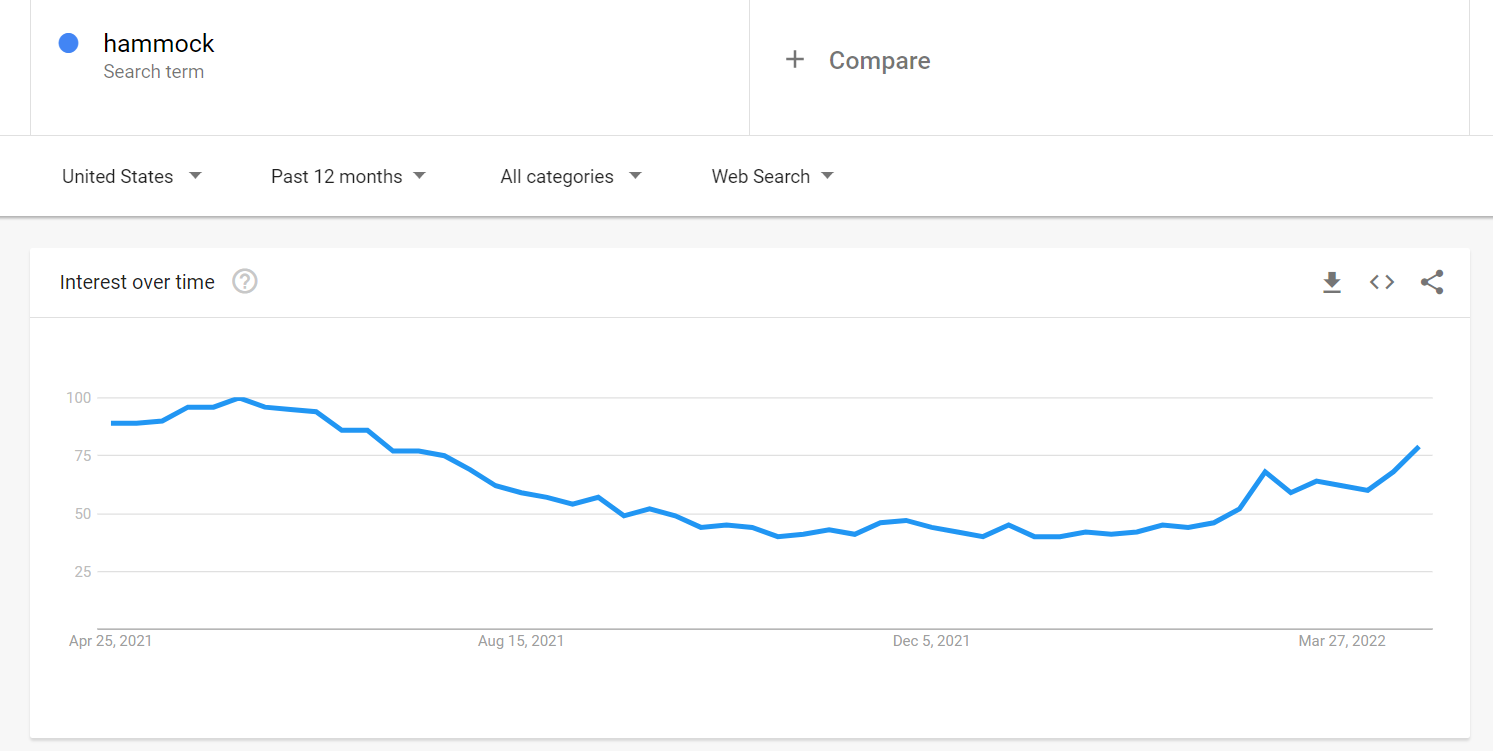Click the Compare button
The image size is (1493, 751).
coord(879,61)
